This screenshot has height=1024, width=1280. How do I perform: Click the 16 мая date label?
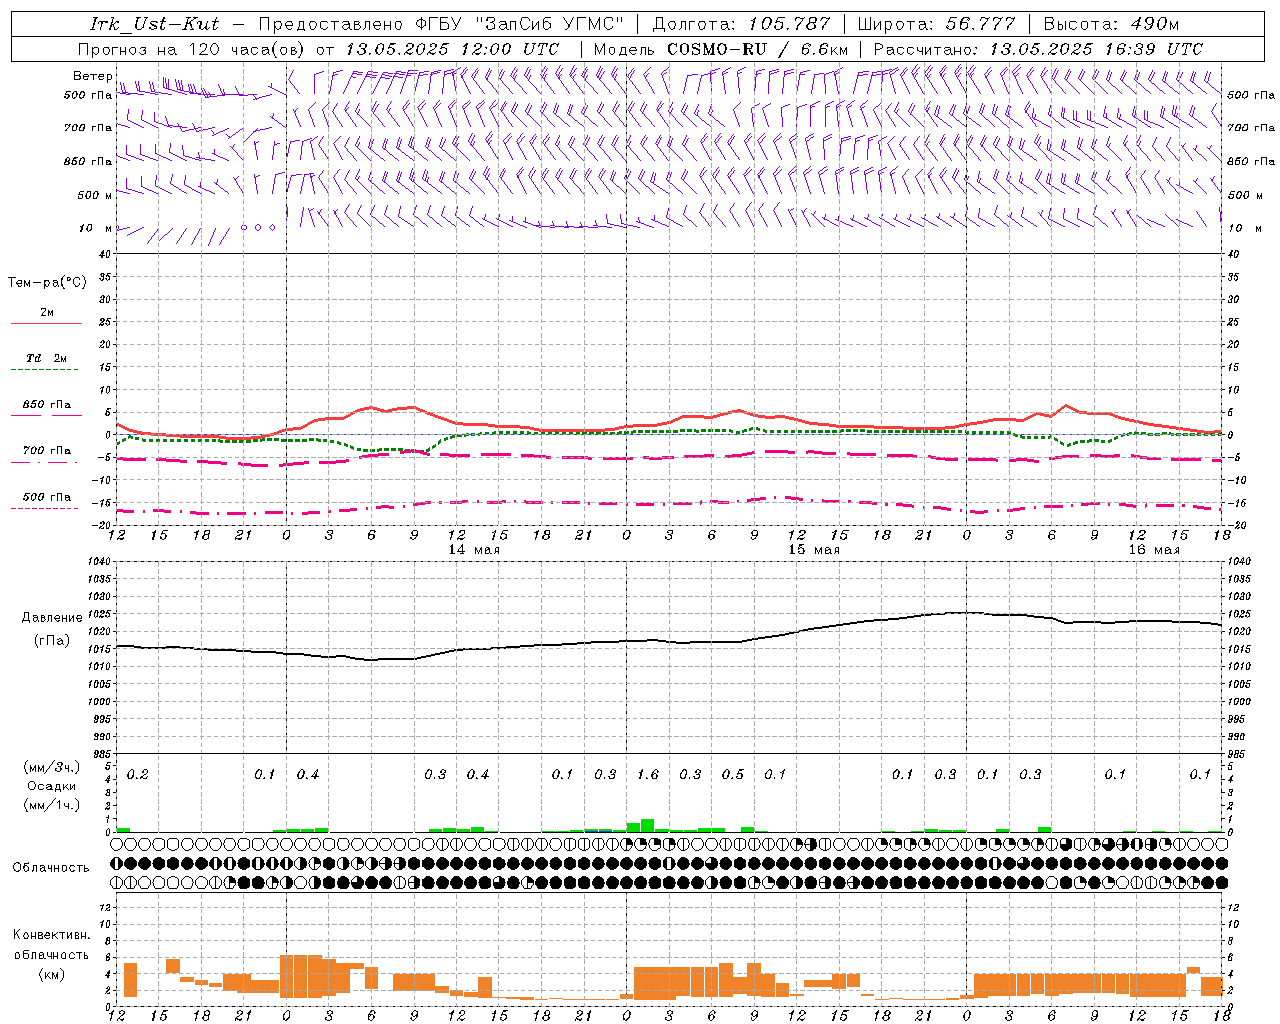click(1154, 550)
